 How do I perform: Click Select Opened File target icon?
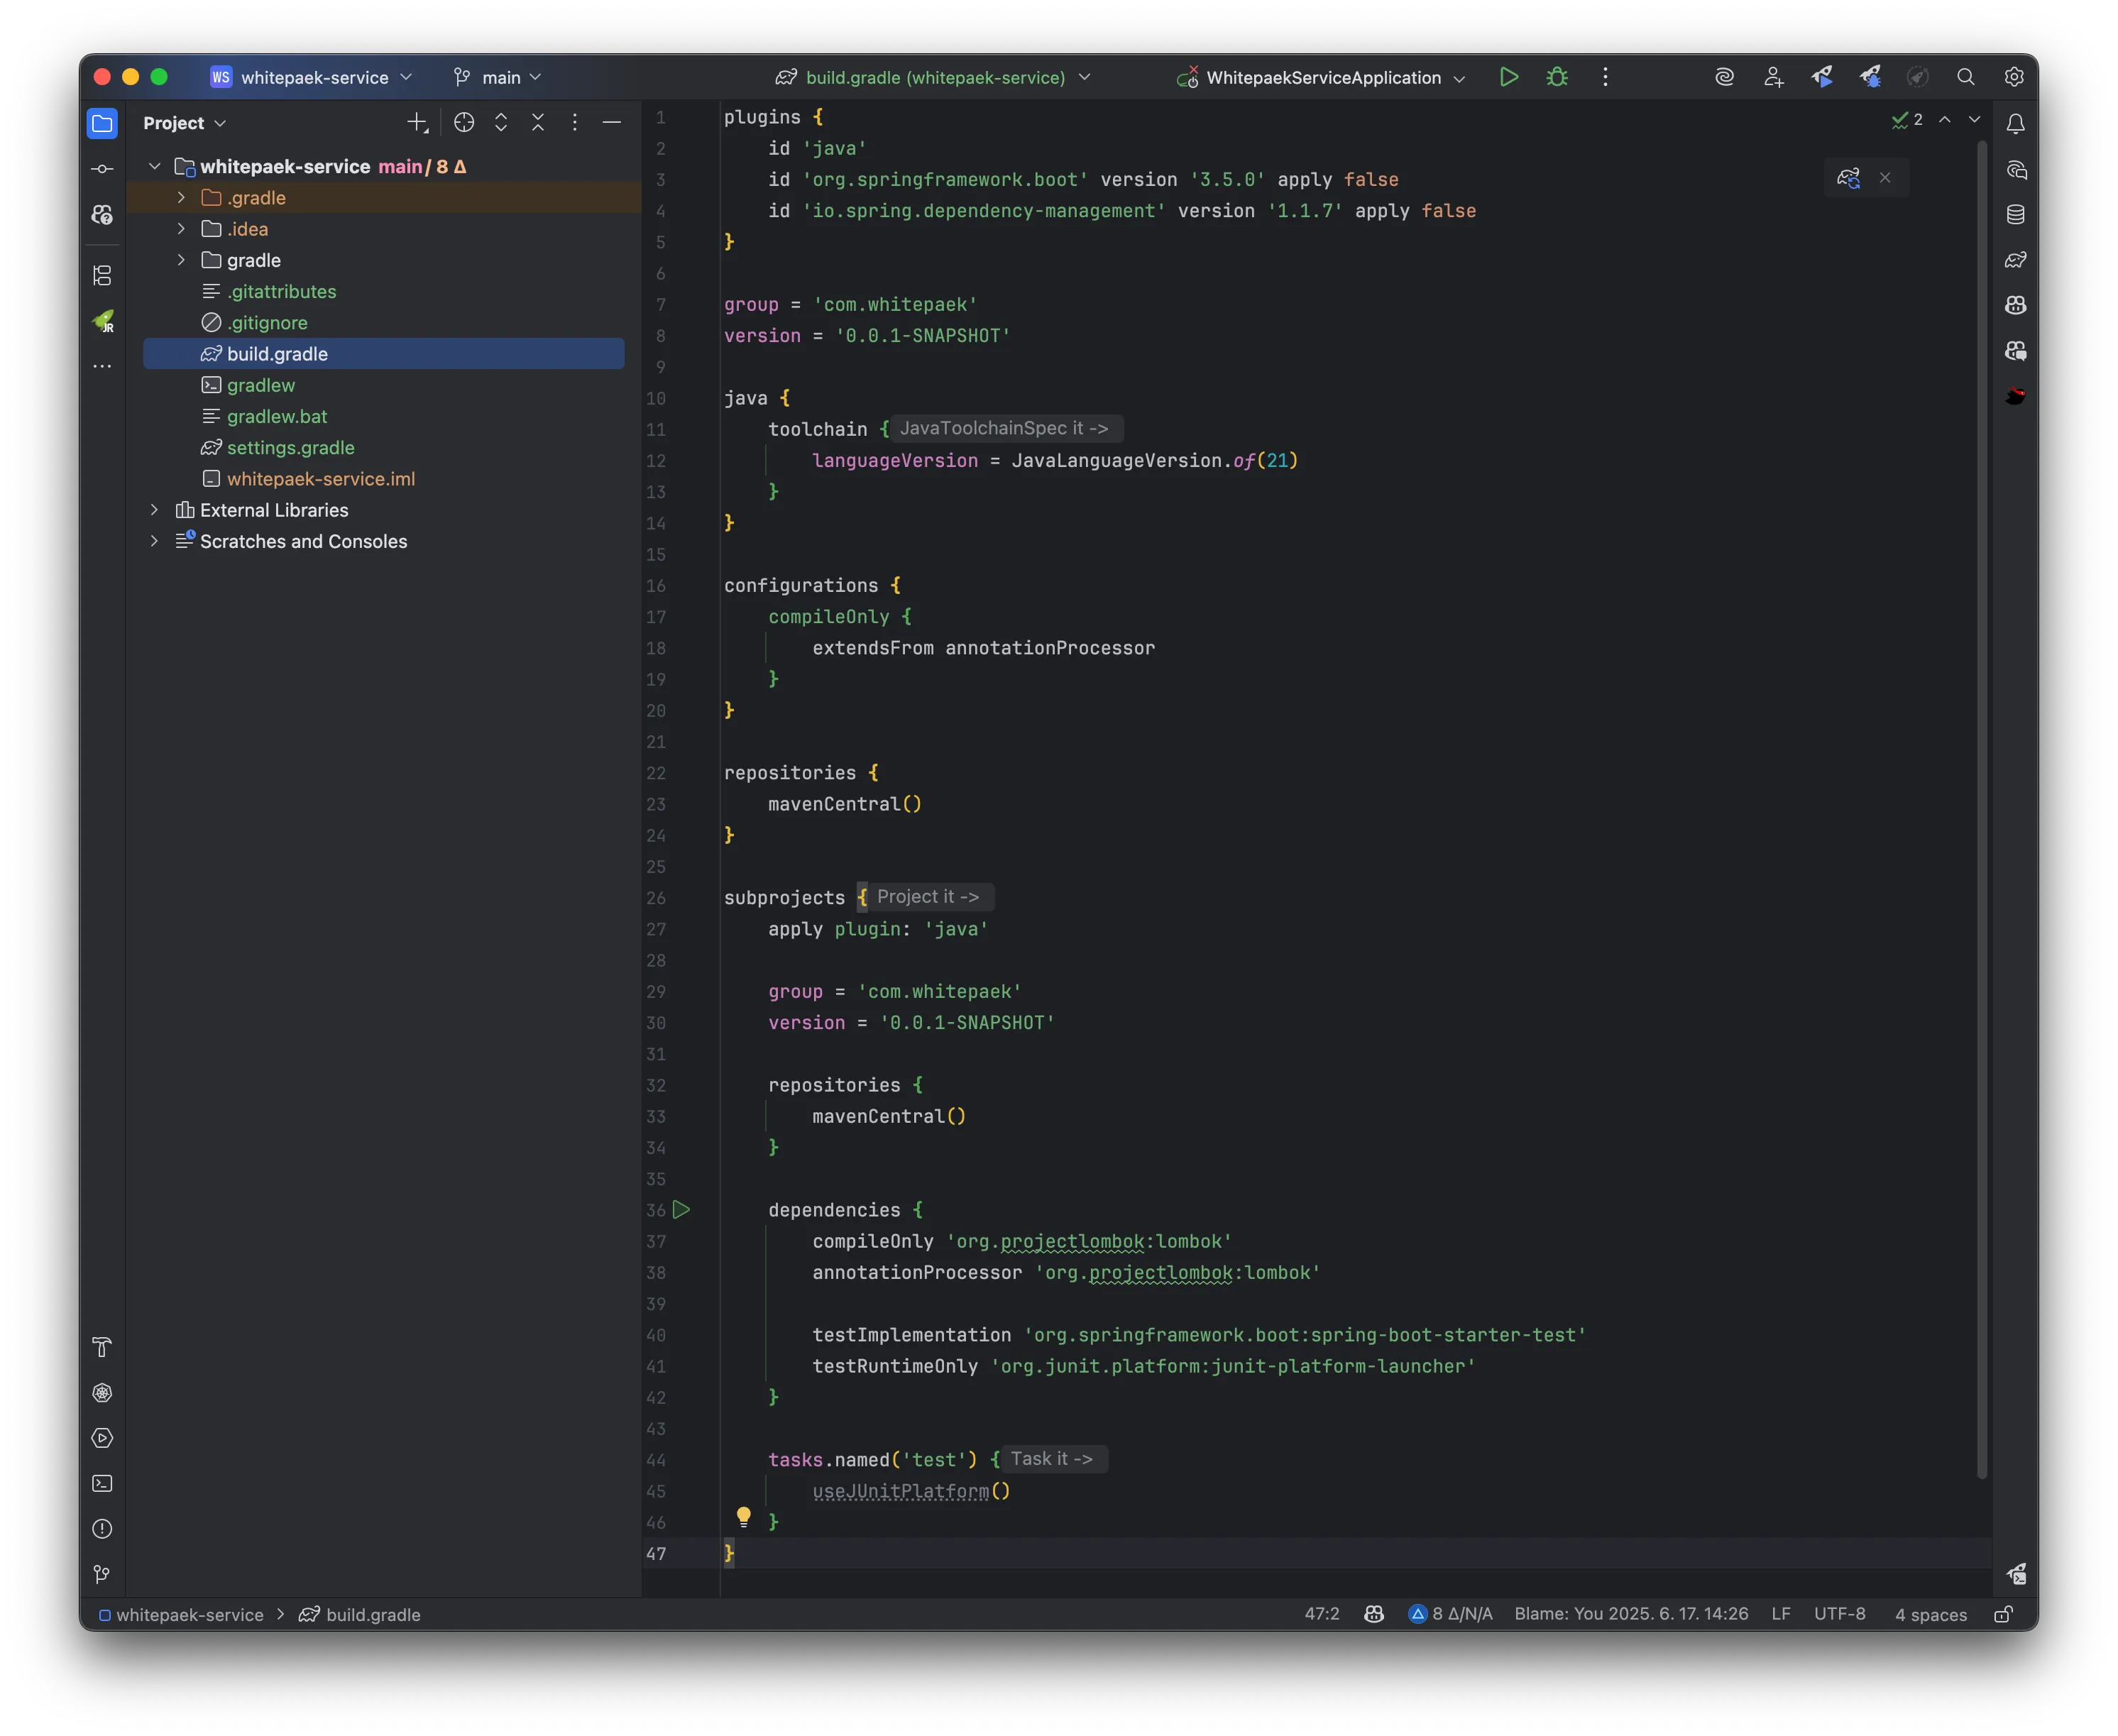point(463,122)
